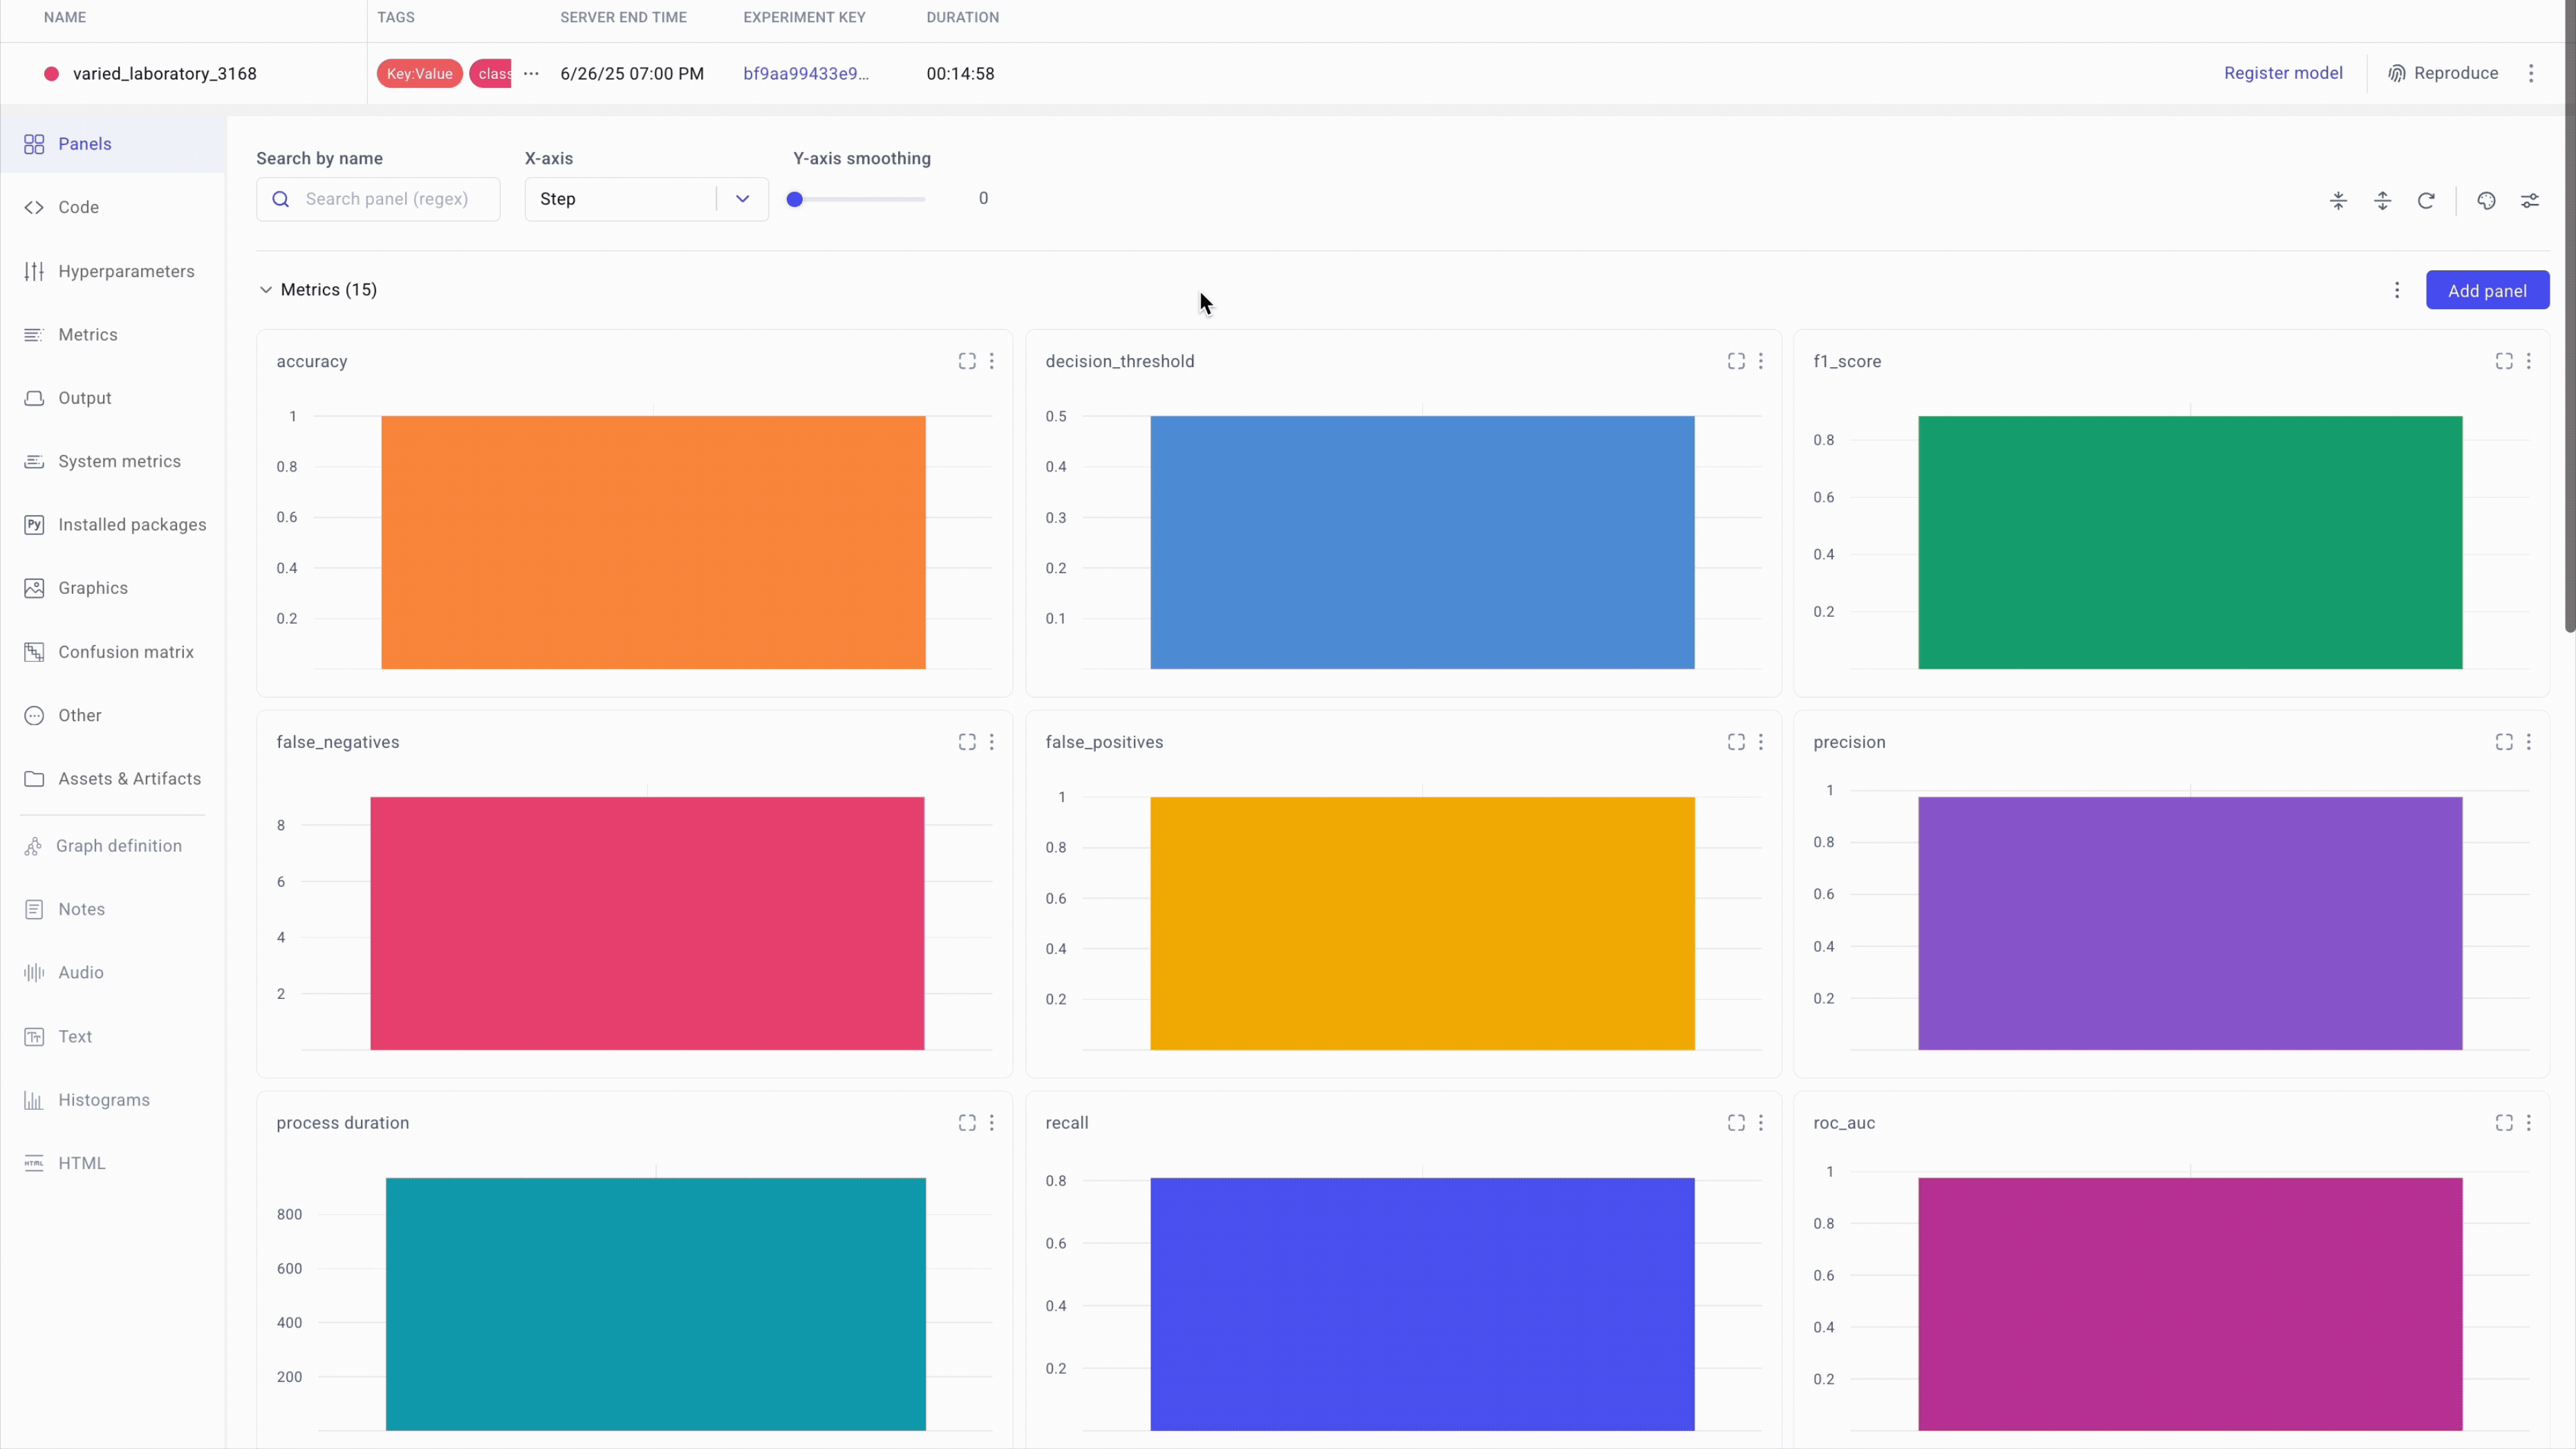The height and width of the screenshot is (1449, 2576).
Task: Expand hidden tags with the ellipsis
Action: point(531,74)
